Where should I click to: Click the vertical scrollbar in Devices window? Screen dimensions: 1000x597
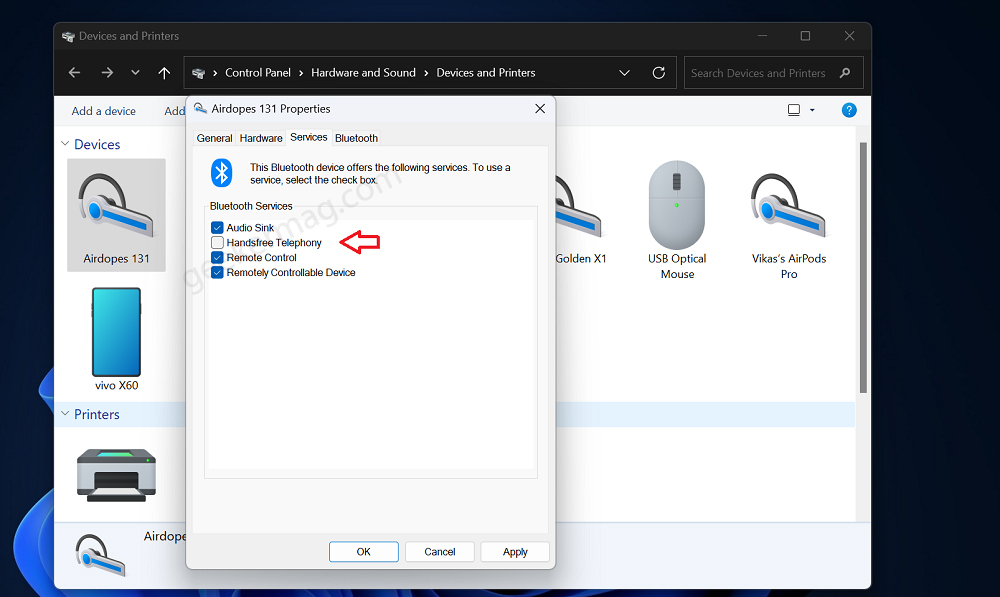click(863, 267)
